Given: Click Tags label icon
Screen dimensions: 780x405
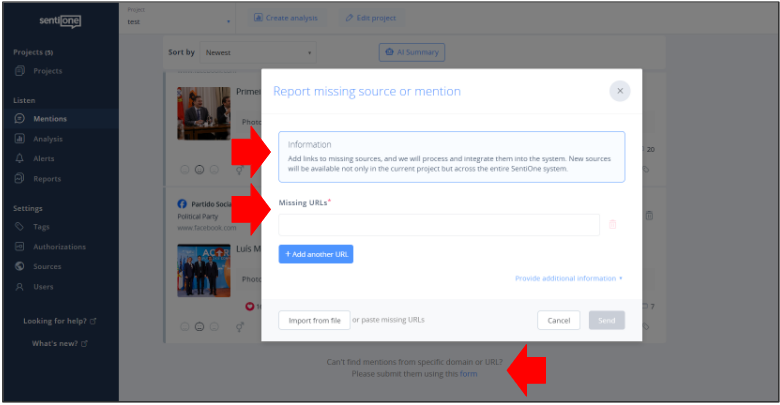Looking at the screenshot, I should (19, 226).
